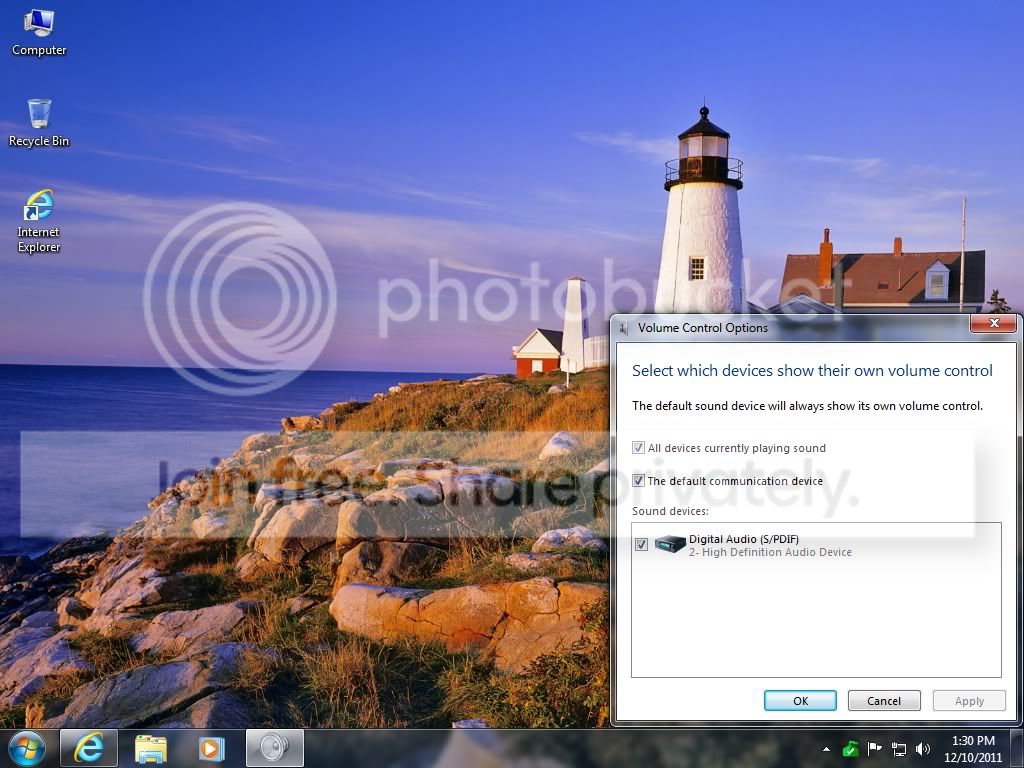Image resolution: width=1024 pixels, height=768 pixels.
Task: Launch Internet Explorer from the taskbar
Action: (89, 748)
